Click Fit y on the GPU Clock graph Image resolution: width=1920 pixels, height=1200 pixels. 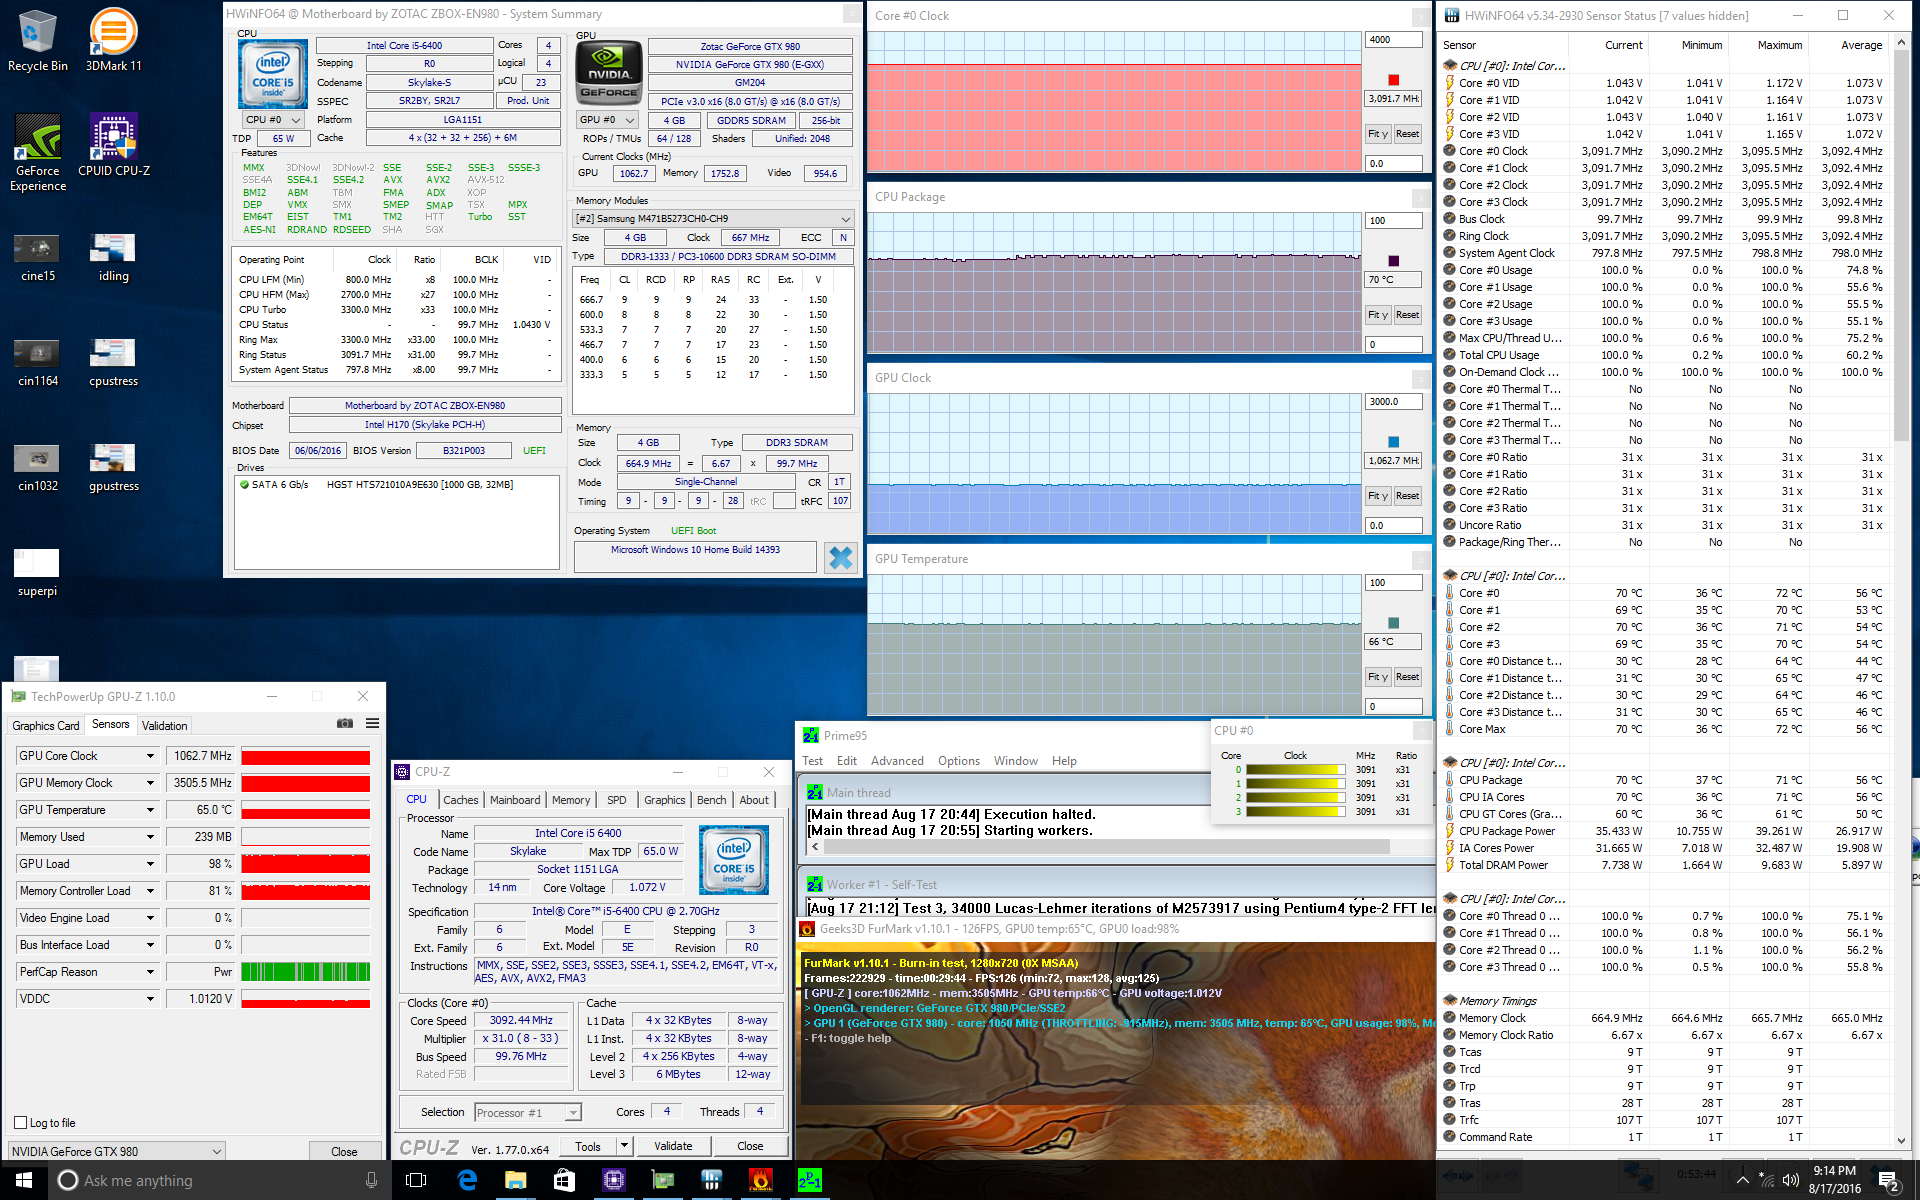(x=1378, y=496)
